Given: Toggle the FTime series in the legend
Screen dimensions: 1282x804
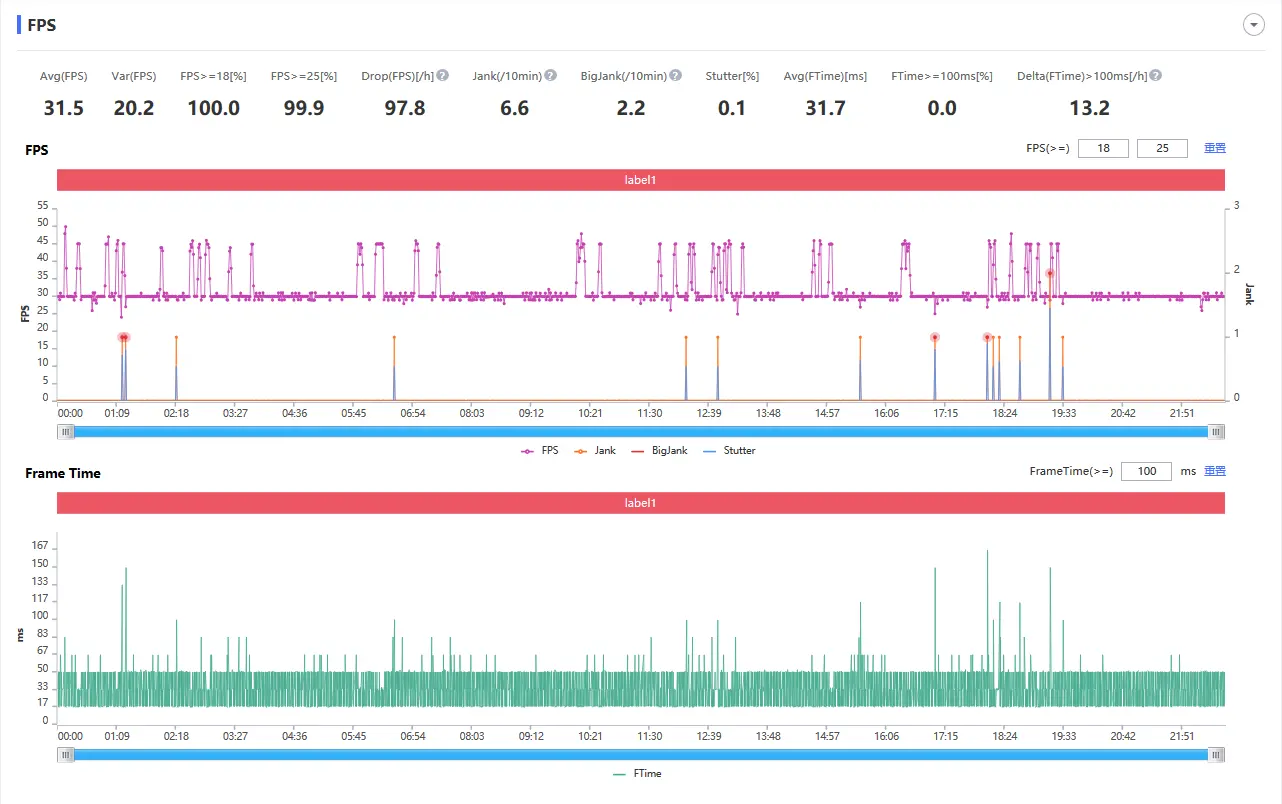Looking at the screenshot, I should tap(636, 774).
